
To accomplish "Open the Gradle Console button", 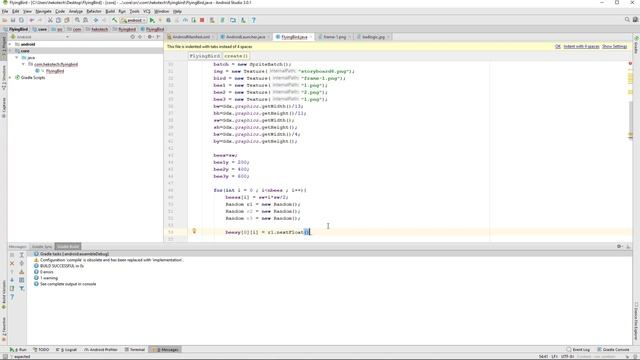I will 613,350.
